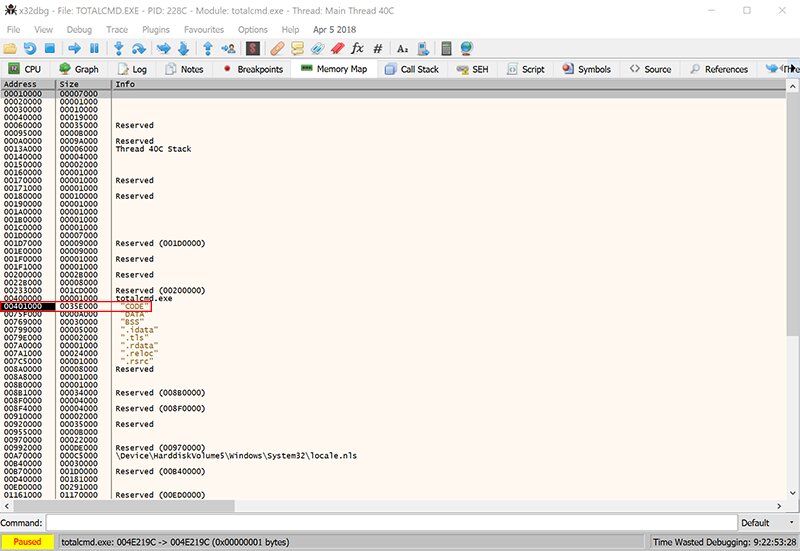
Task: Click the Intermodular calls icon
Action: pos(423,48)
